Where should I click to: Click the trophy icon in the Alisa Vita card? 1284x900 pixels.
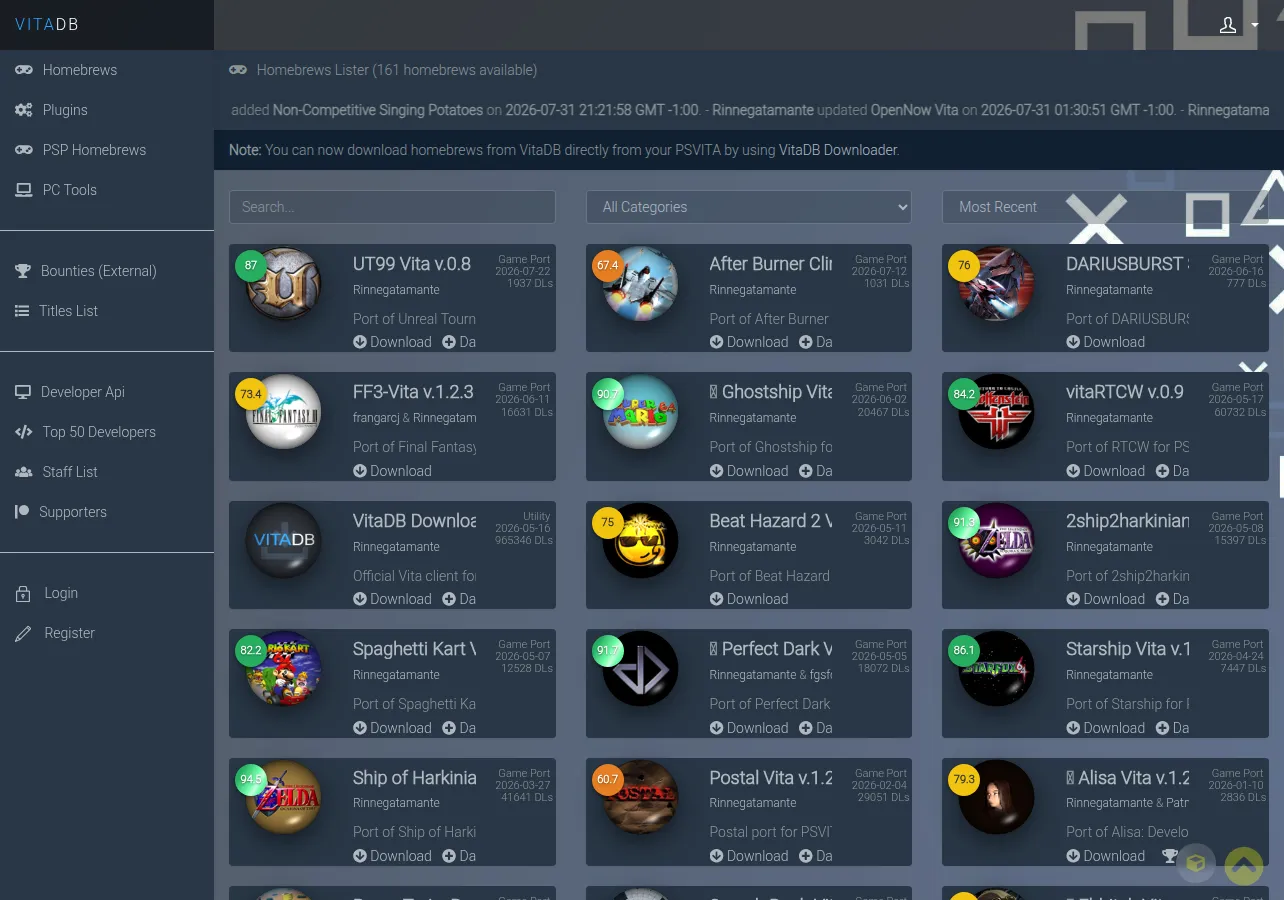click(x=1170, y=856)
